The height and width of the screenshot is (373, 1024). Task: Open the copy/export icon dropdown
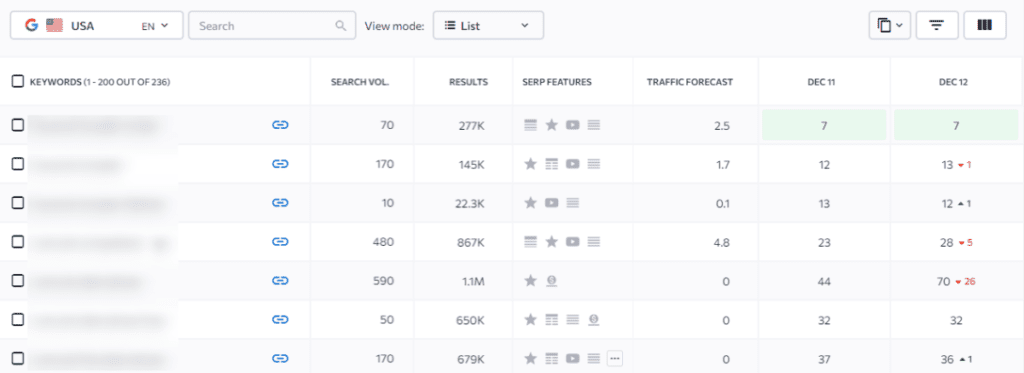(x=889, y=25)
